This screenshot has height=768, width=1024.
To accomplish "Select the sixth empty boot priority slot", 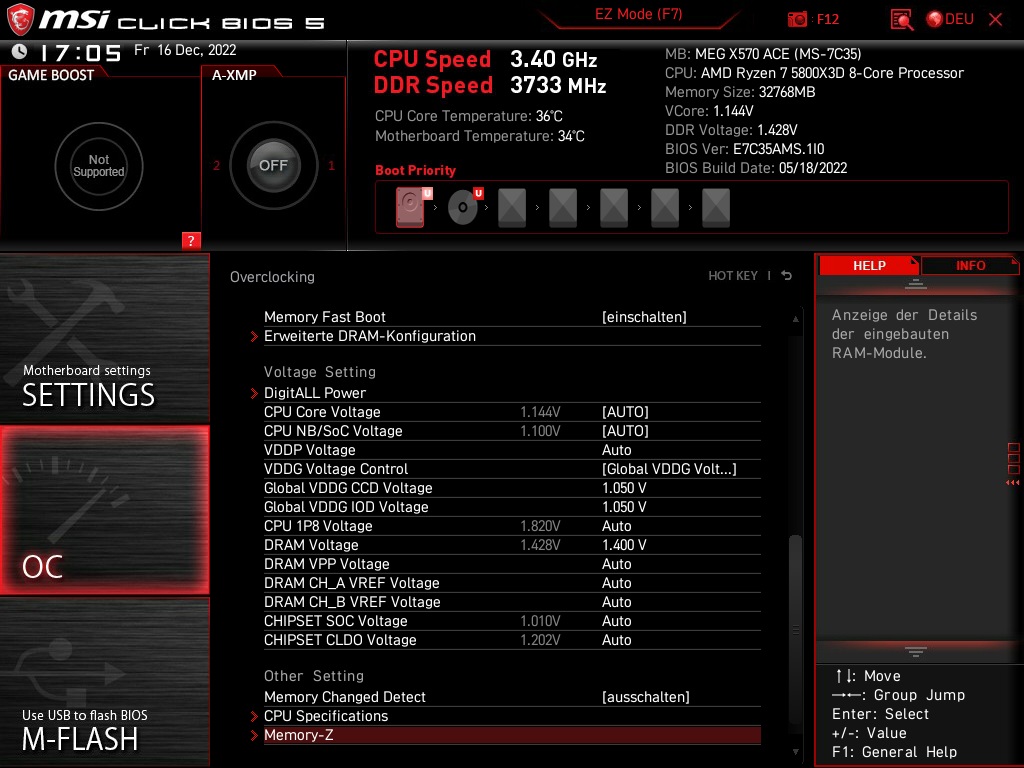I will 665,208.
